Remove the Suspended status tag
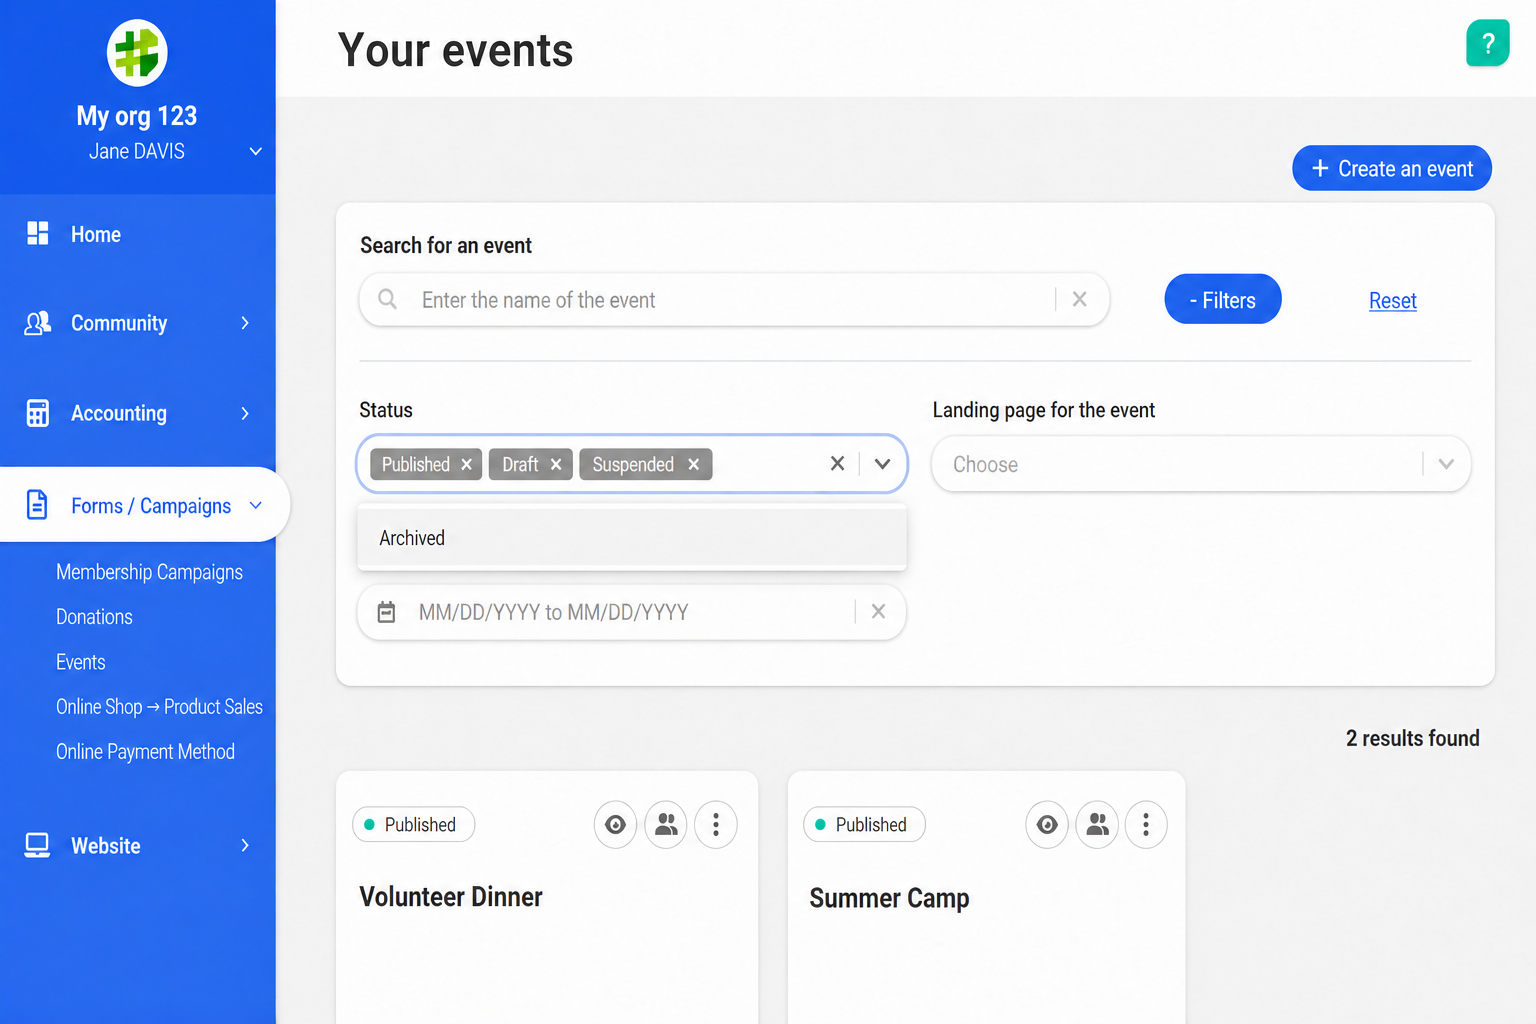1536x1024 pixels. pyautogui.click(x=693, y=465)
